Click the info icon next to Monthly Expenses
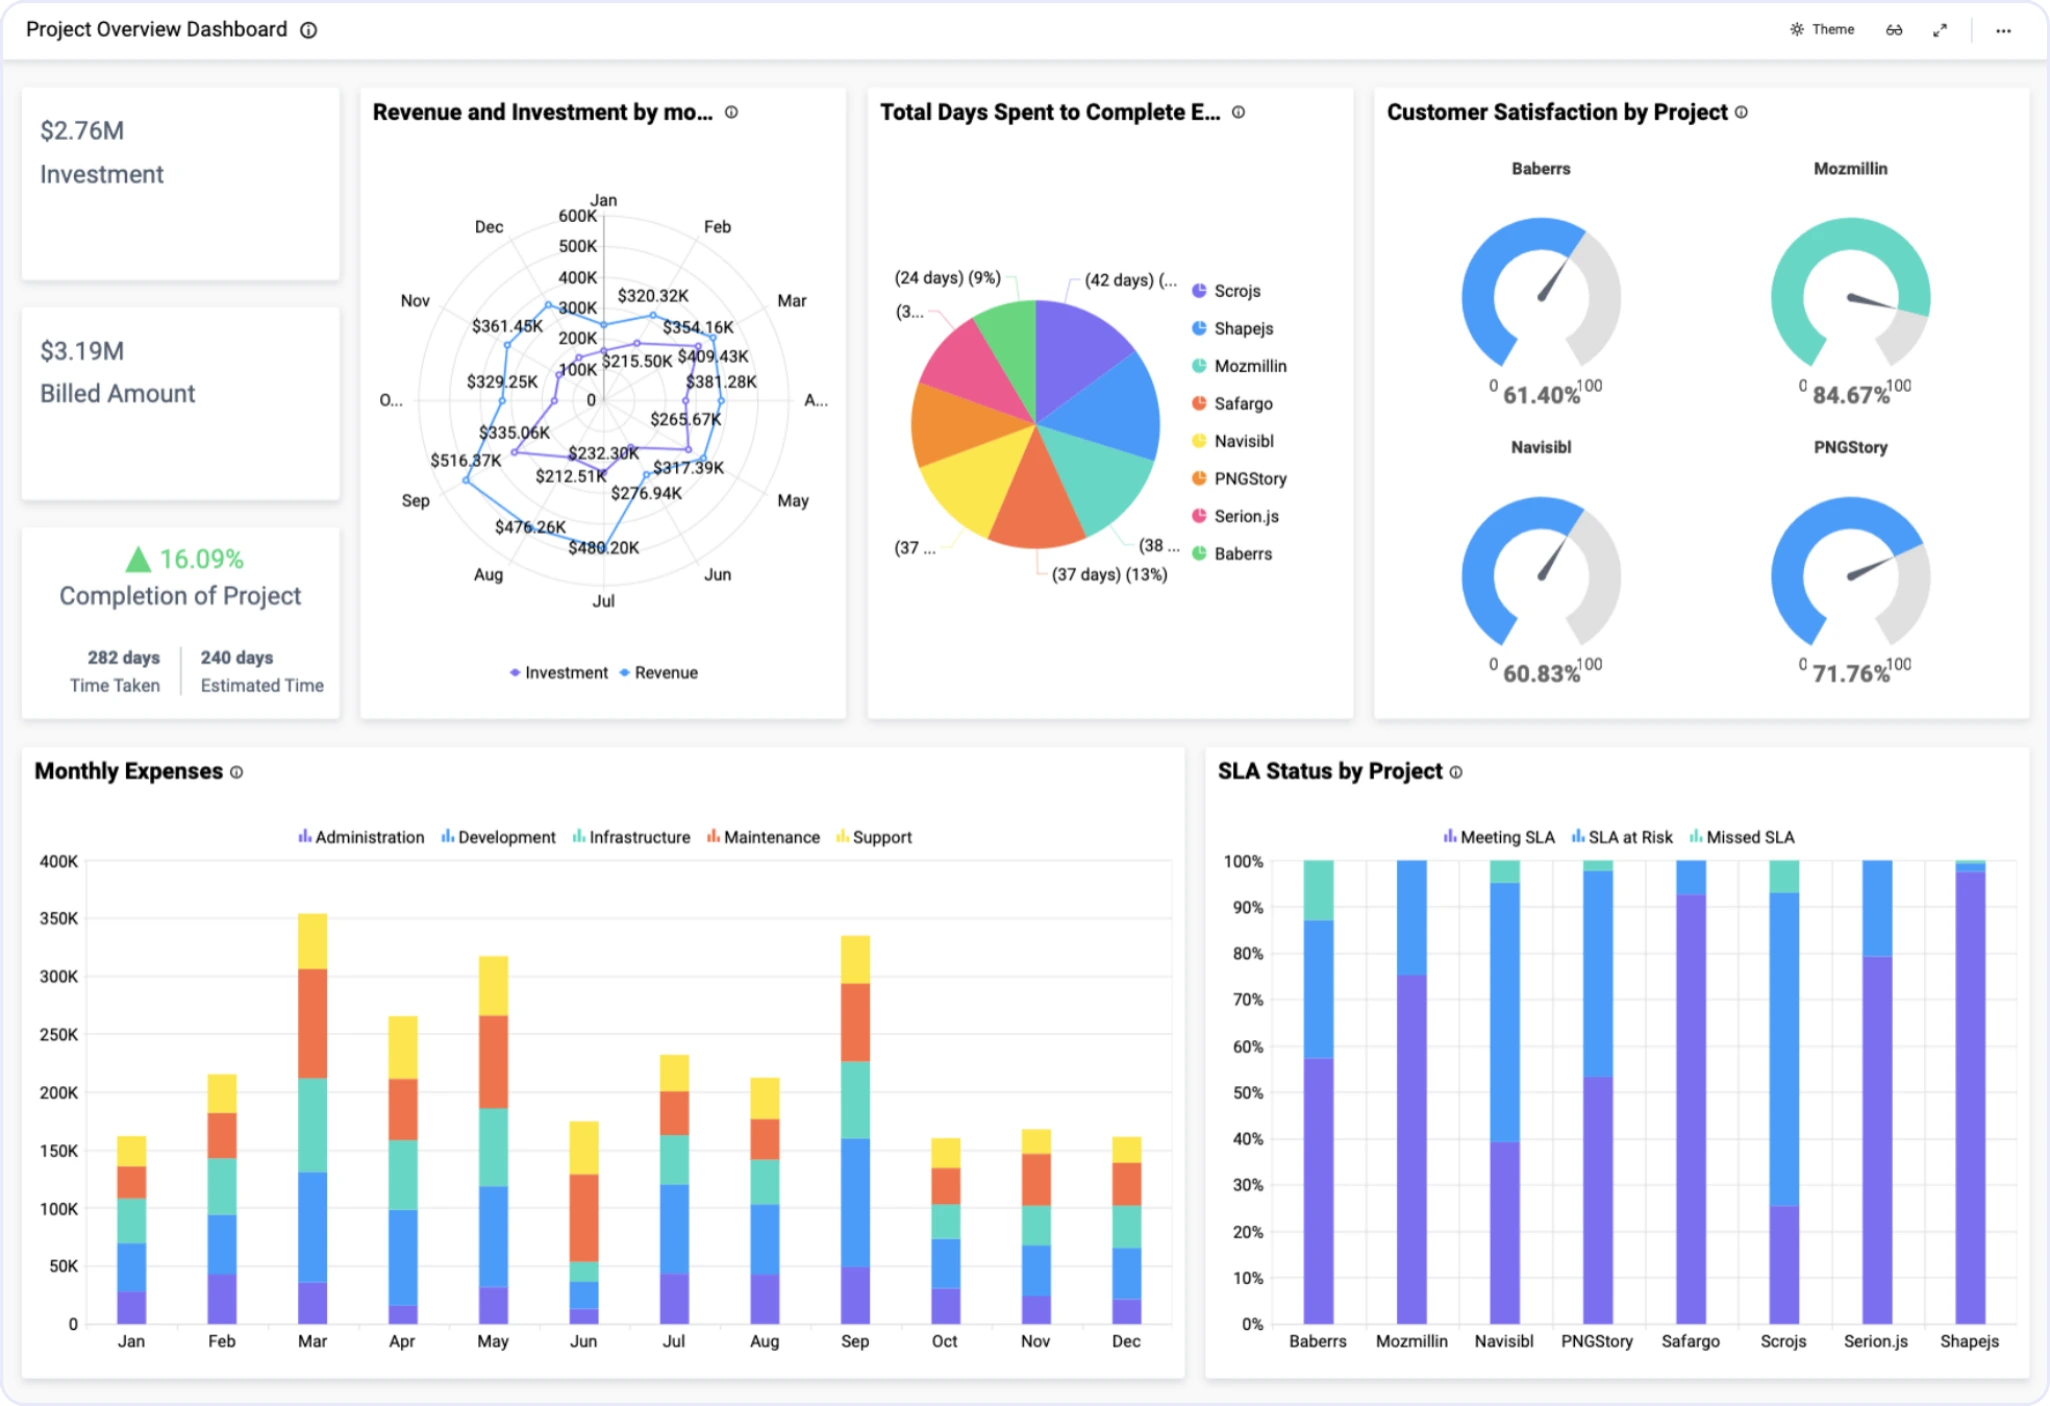Image resolution: width=2050 pixels, height=1406 pixels. pyautogui.click(x=237, y=772)
